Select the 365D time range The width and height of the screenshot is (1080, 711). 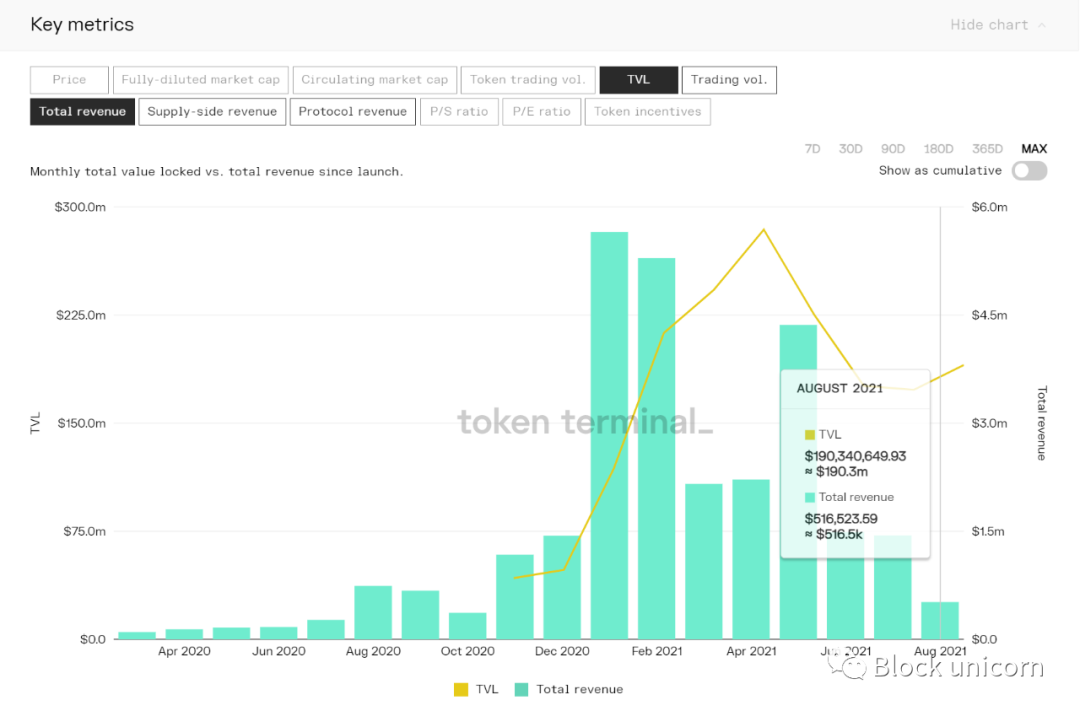pyautogui.click(x=987, y=148)
